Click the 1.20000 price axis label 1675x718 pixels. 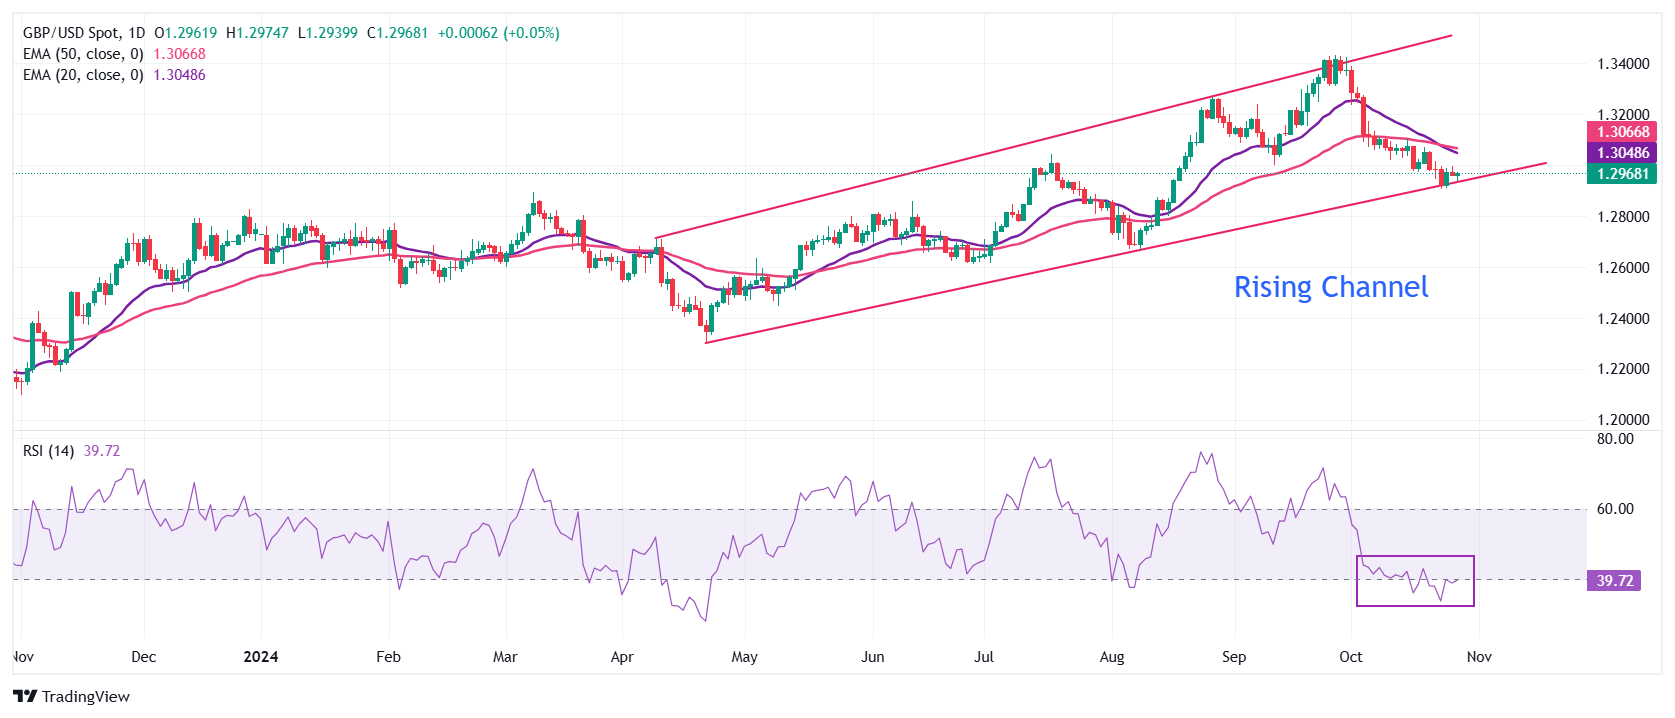pyautogui.click(x=1622, y=420)
